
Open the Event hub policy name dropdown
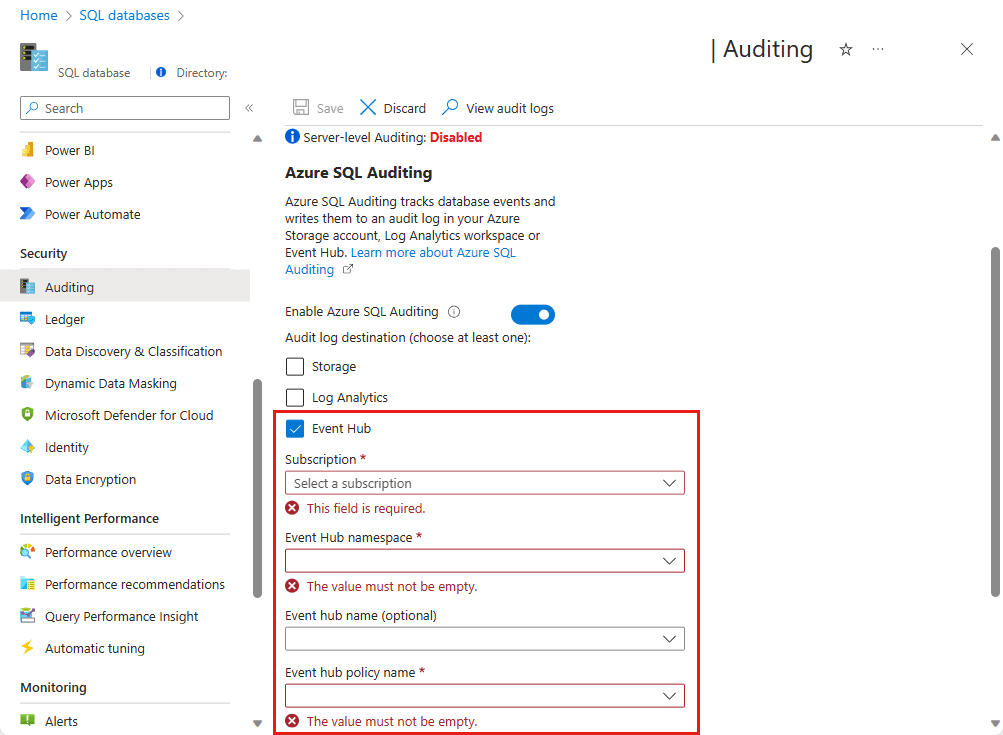tap(485, 696)
